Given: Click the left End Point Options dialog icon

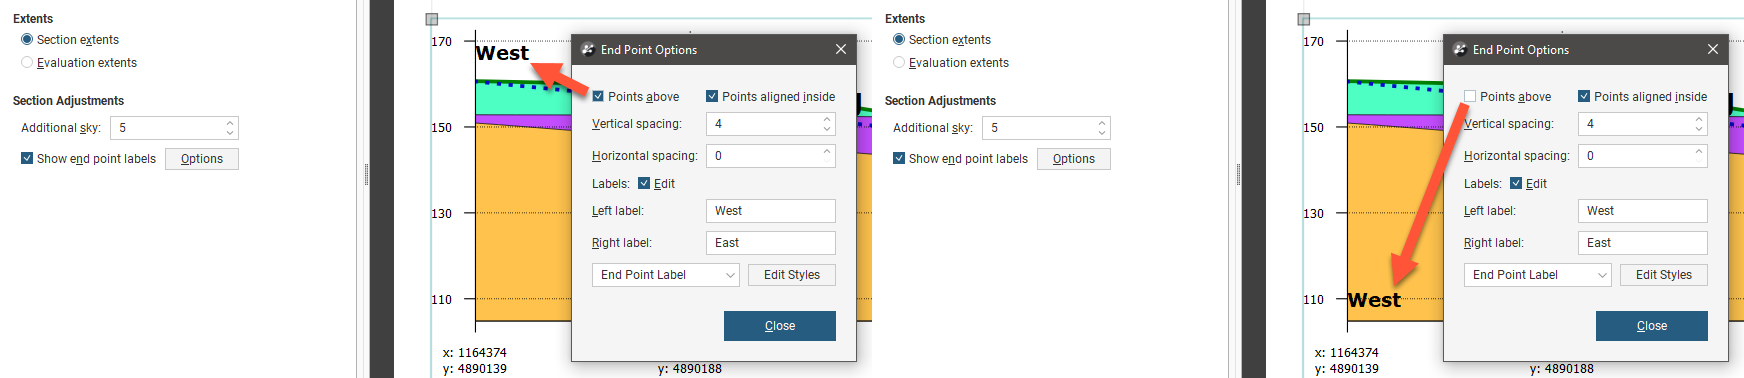Looking at the screenshot, I should pos(588,49).
